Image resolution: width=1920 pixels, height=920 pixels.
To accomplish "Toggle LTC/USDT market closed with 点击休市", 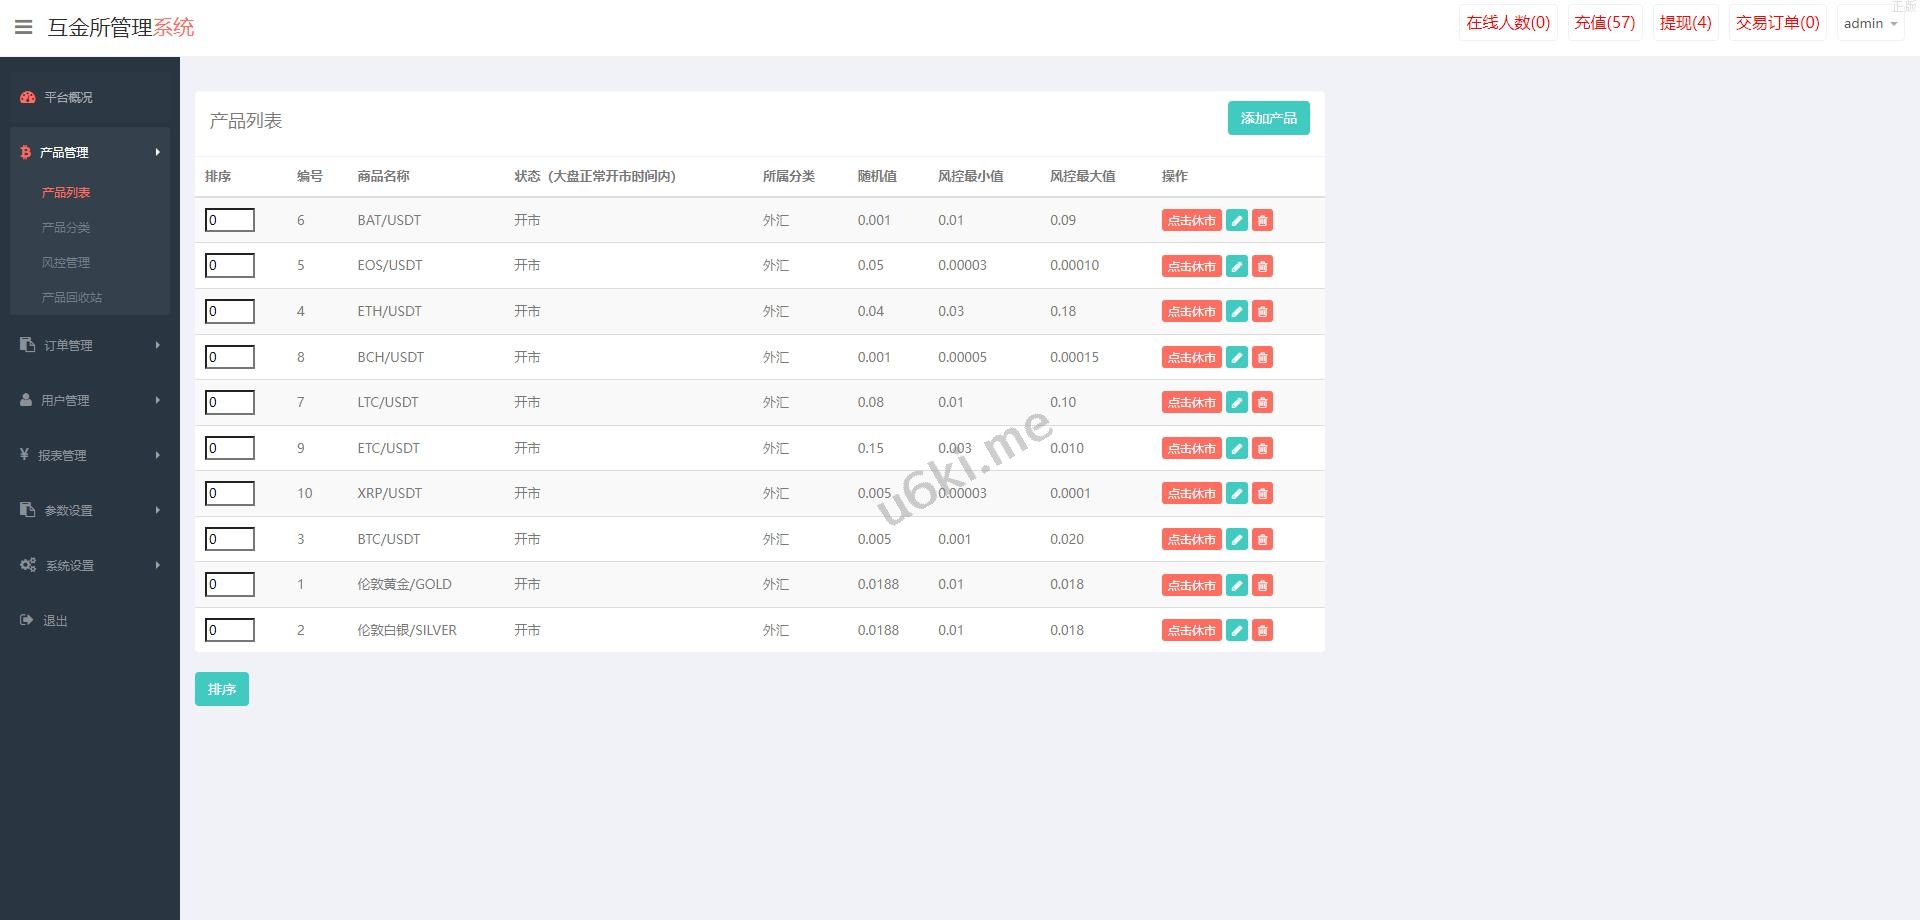I will 1191,403.
